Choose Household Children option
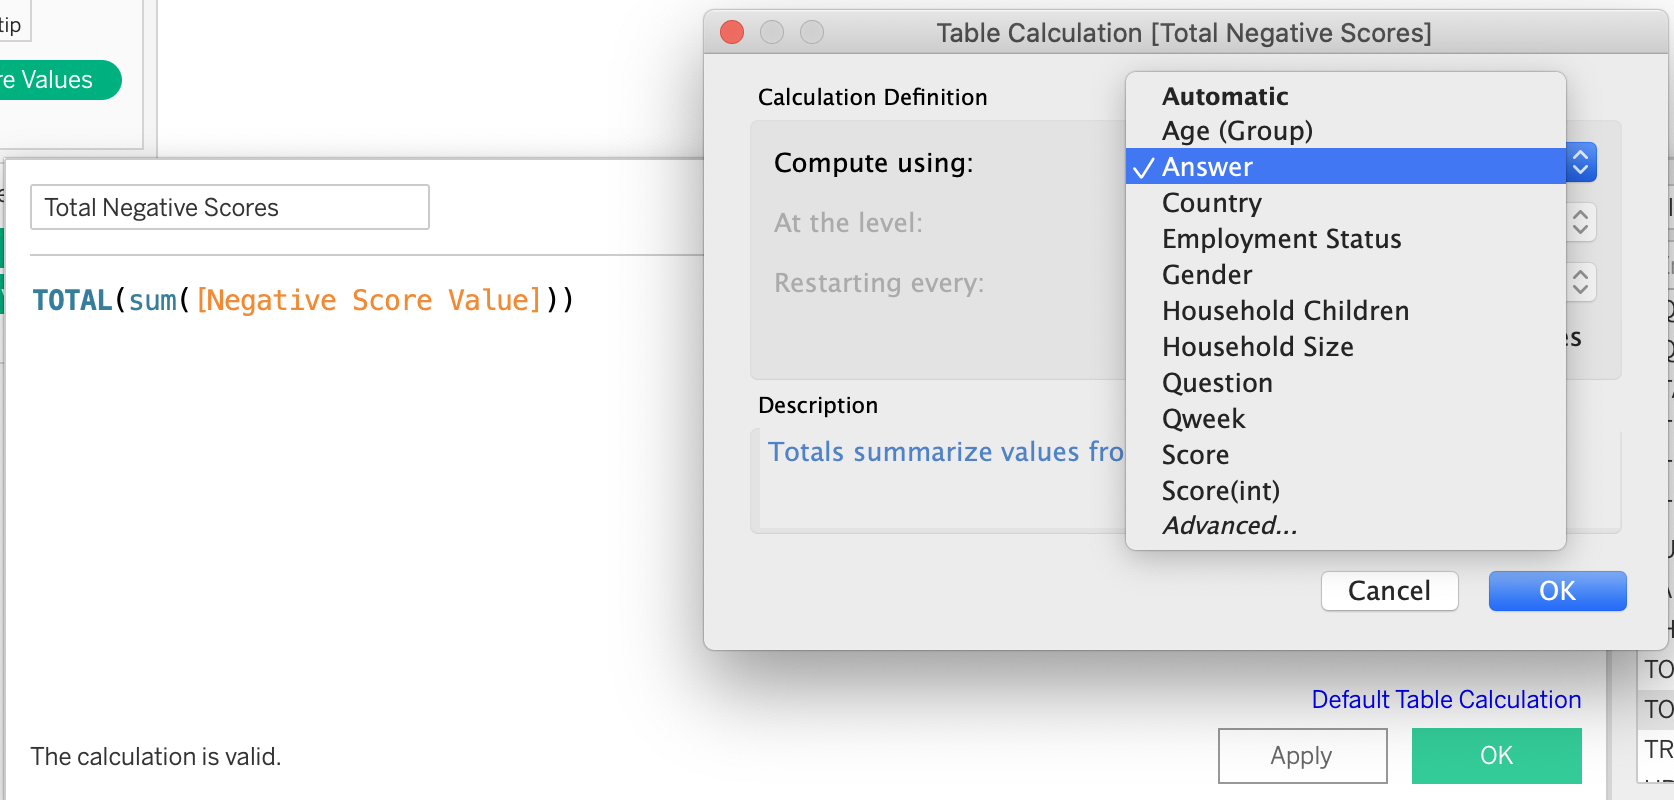The image size is (1674, 800). pos(1285,311)
